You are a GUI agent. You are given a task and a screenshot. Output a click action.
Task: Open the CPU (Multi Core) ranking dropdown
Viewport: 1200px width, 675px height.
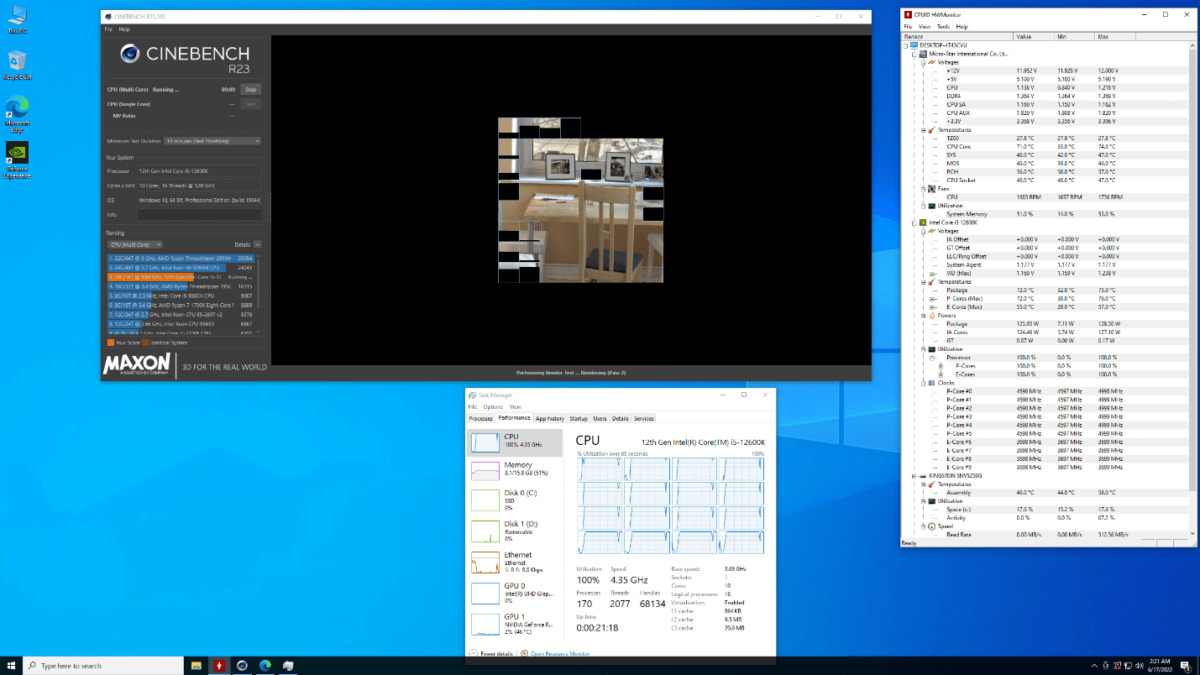tap(135, 244)
